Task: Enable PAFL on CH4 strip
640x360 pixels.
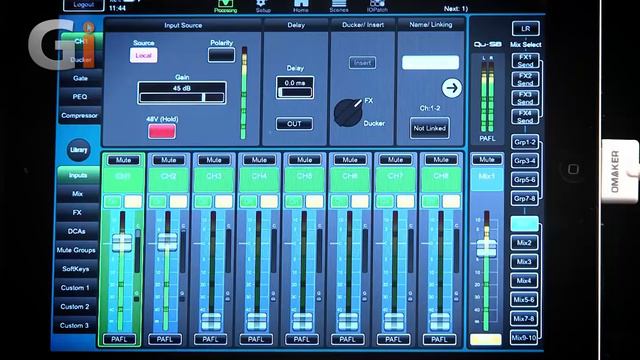Action: click(256, 339)
